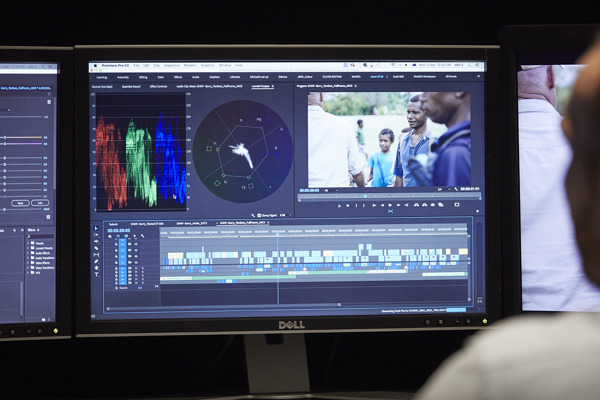Open the Markers menu
Image resolution: width=600 pixels, height=400 pixels.
pos(190,65)
